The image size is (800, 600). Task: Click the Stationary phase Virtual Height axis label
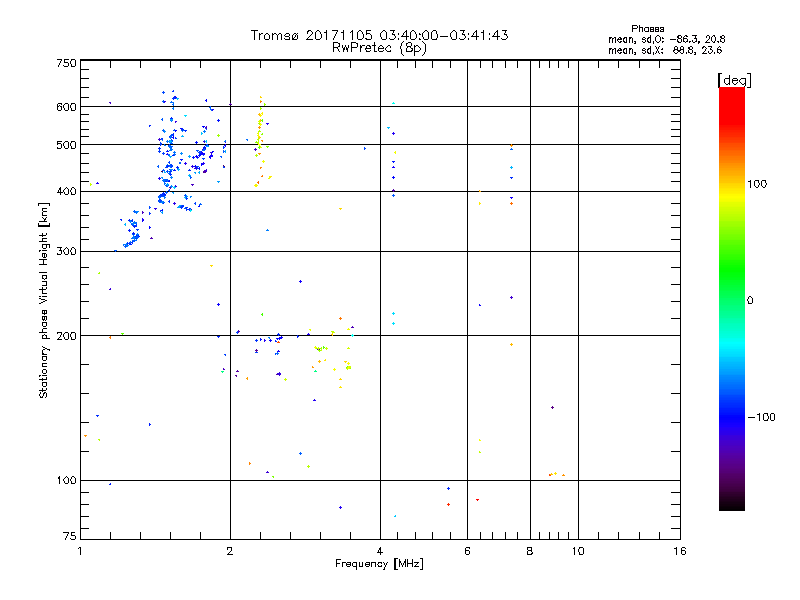tap(43, 300)
